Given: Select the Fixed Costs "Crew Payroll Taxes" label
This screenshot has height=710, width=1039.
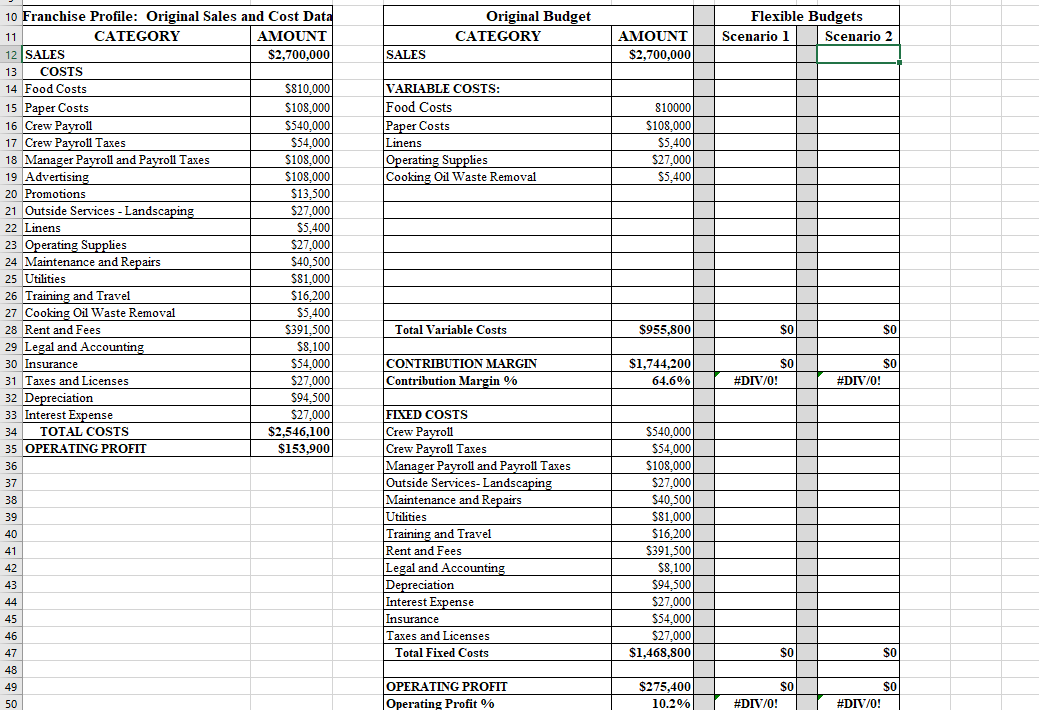Looking at the screenshot, I should 436,449.
